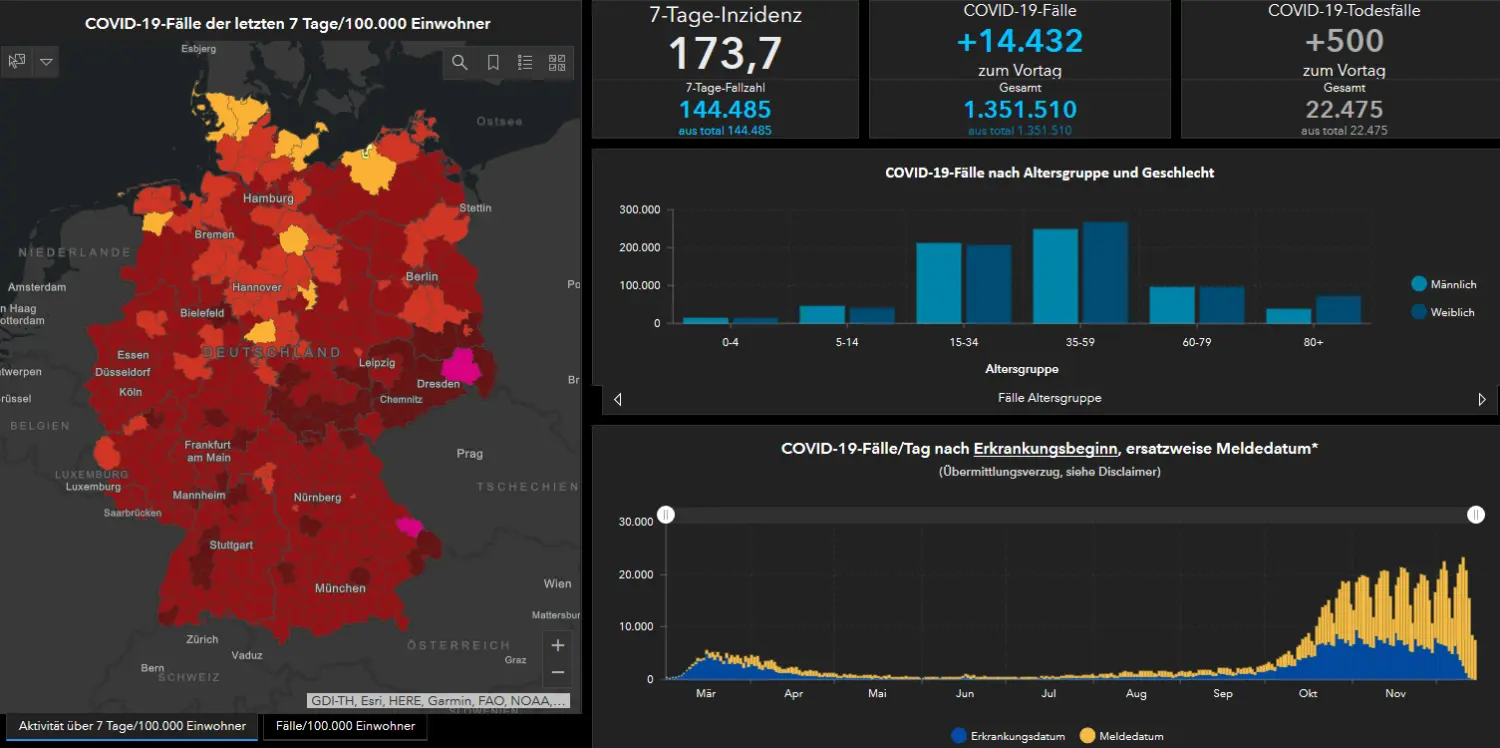Click the right time range slider handle
Image resolution: width=1500 pixels, height=748 pixels.
point(1476,515)
